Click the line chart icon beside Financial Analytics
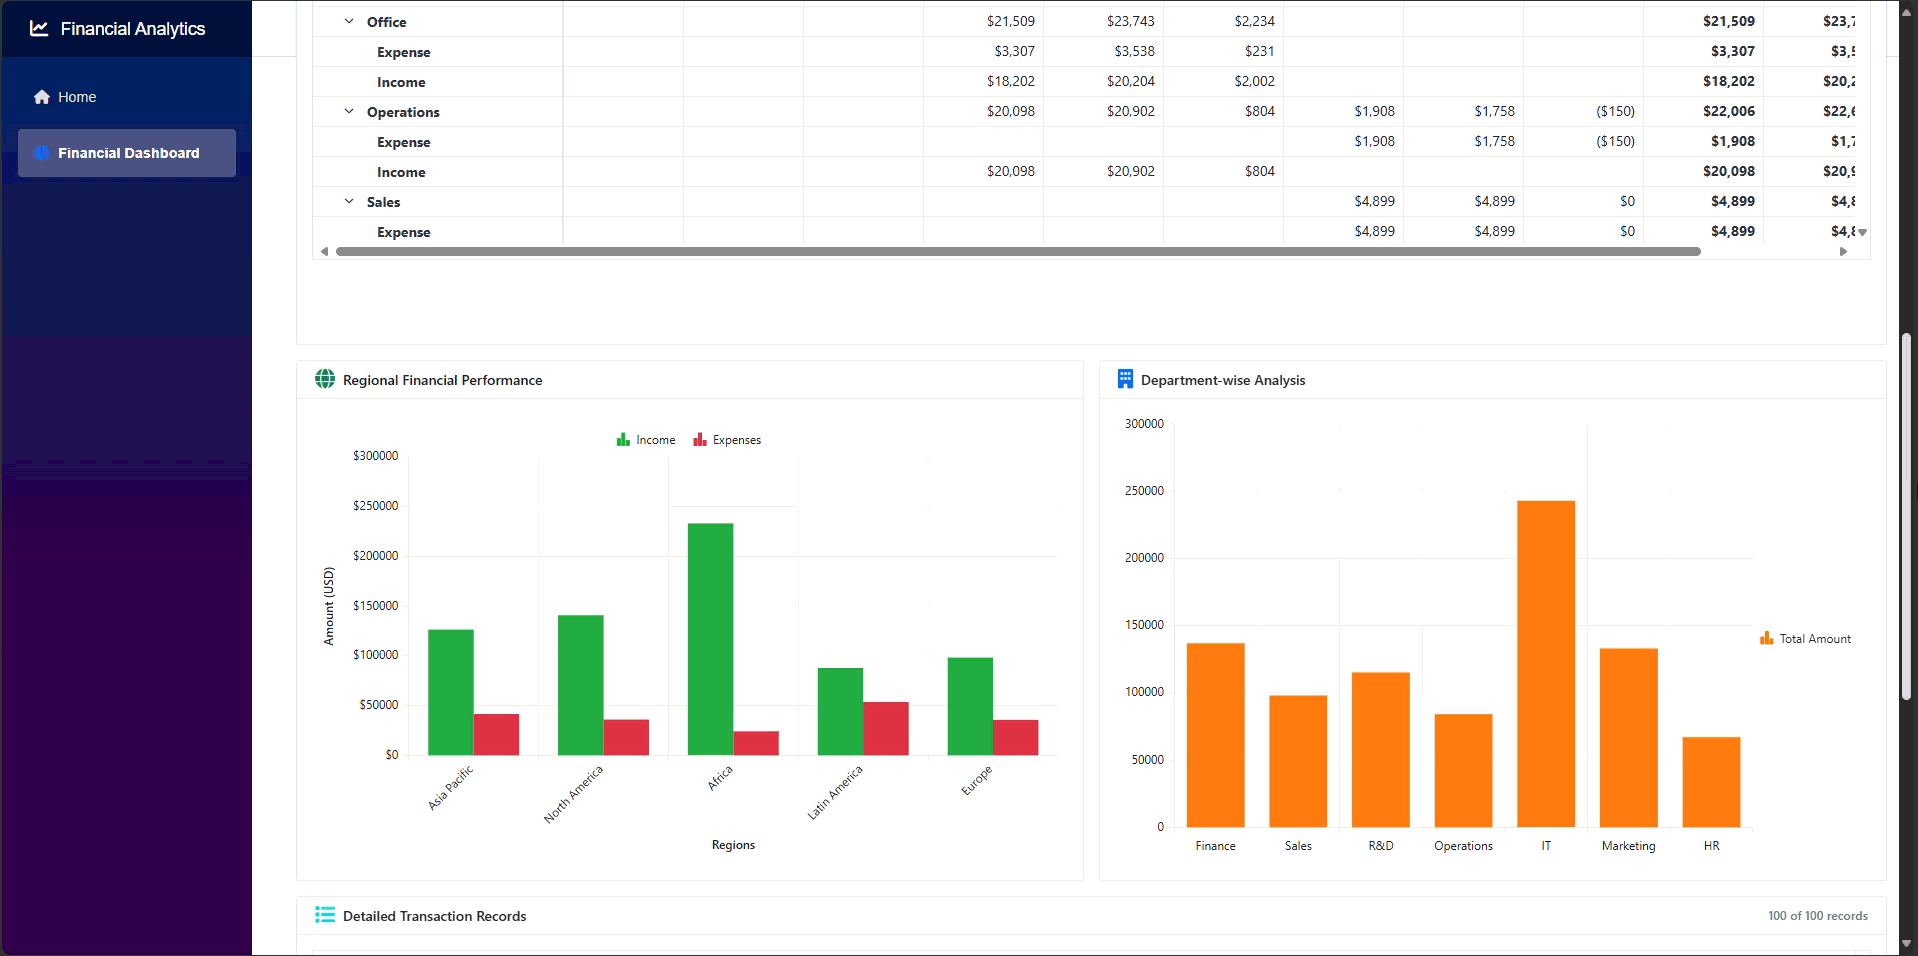The width and height of the screenshot is (1918, 956). (x=38, y=28)
